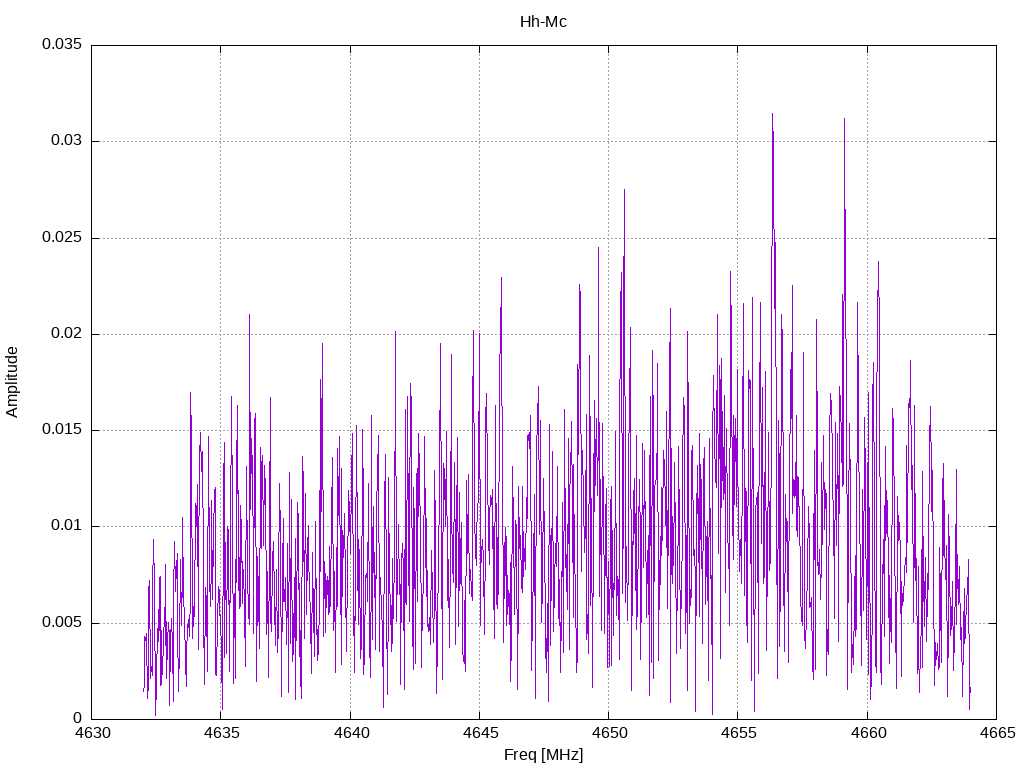Click the 0.035 y-axis tick label

(x=61, y=45)
